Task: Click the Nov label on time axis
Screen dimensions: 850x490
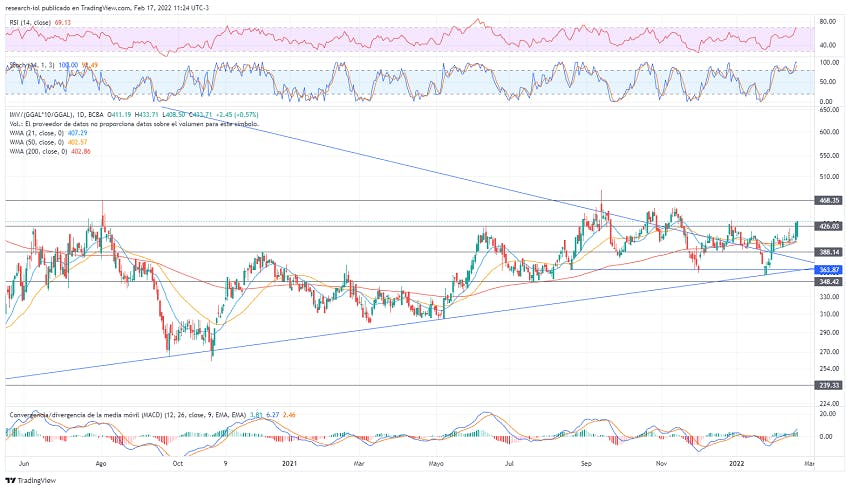Action: pyautogui.click(x=661, y=464)
